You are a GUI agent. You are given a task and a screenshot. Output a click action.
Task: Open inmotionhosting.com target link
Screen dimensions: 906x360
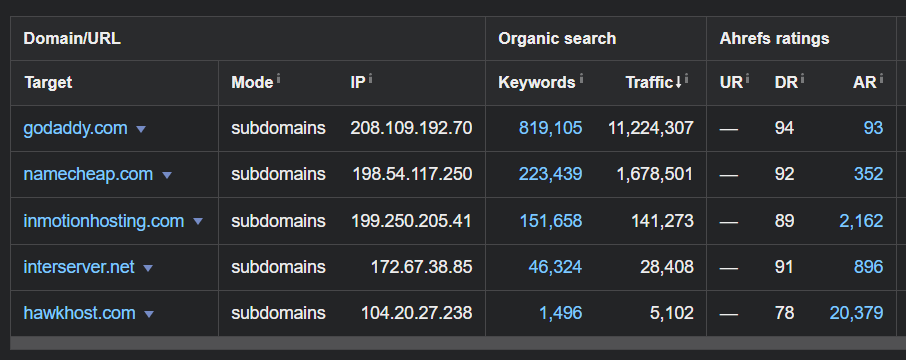(x=103, y=221)
